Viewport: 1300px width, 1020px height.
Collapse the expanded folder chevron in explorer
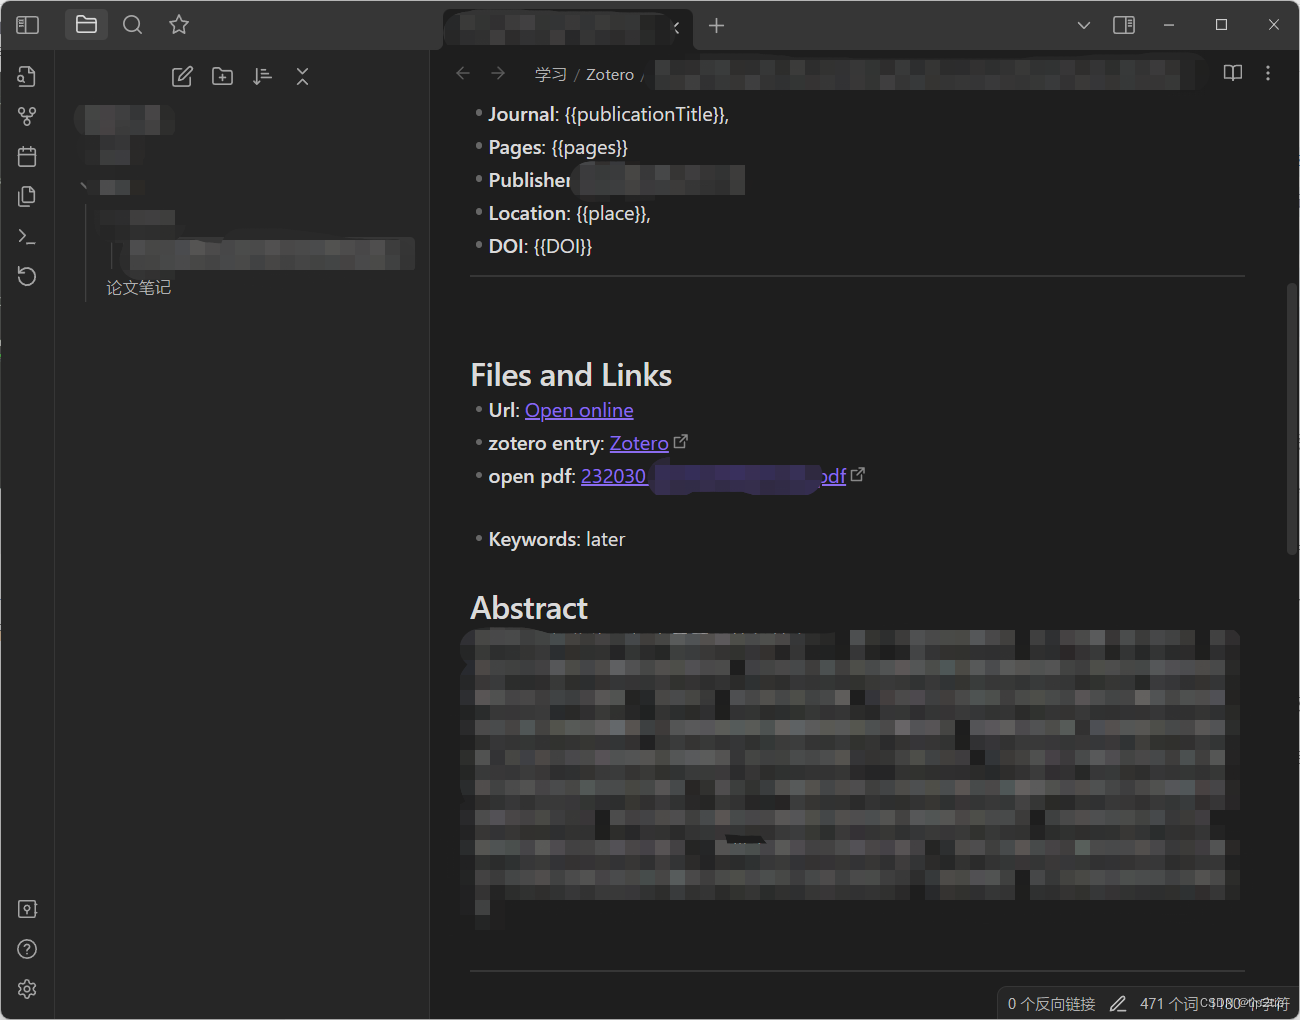click(84, 186)
